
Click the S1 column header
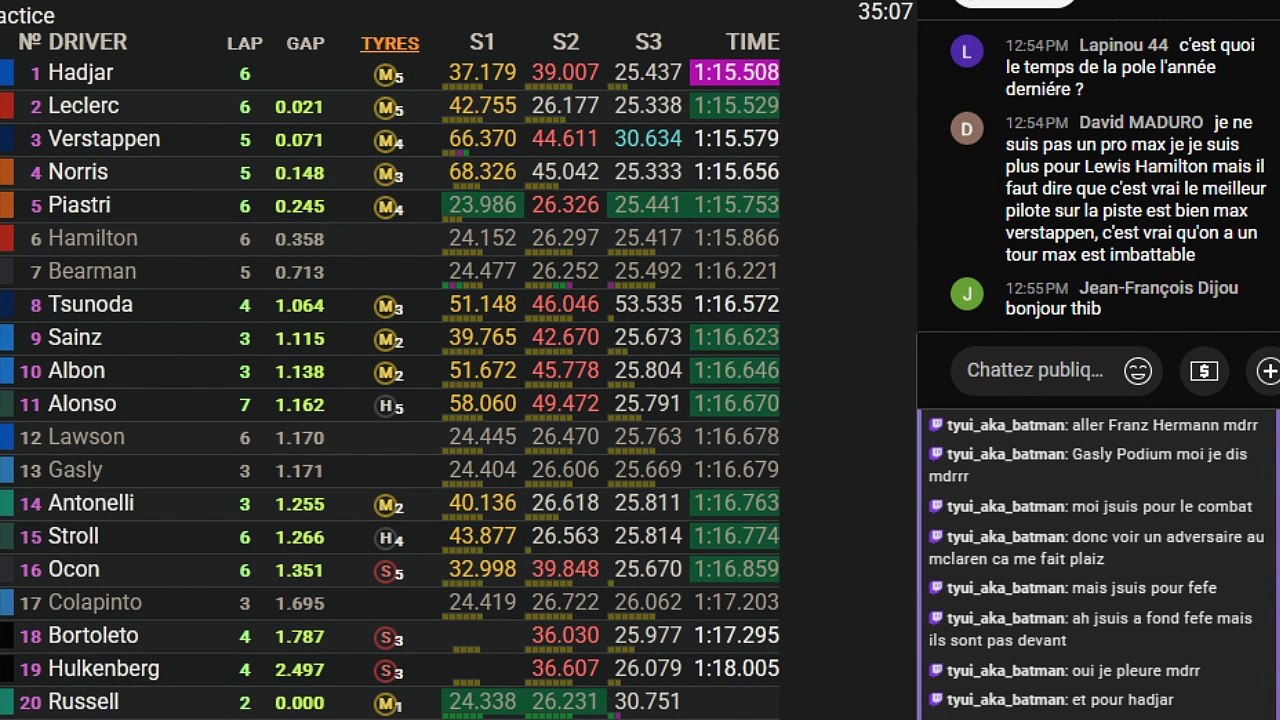pos(482,42)
